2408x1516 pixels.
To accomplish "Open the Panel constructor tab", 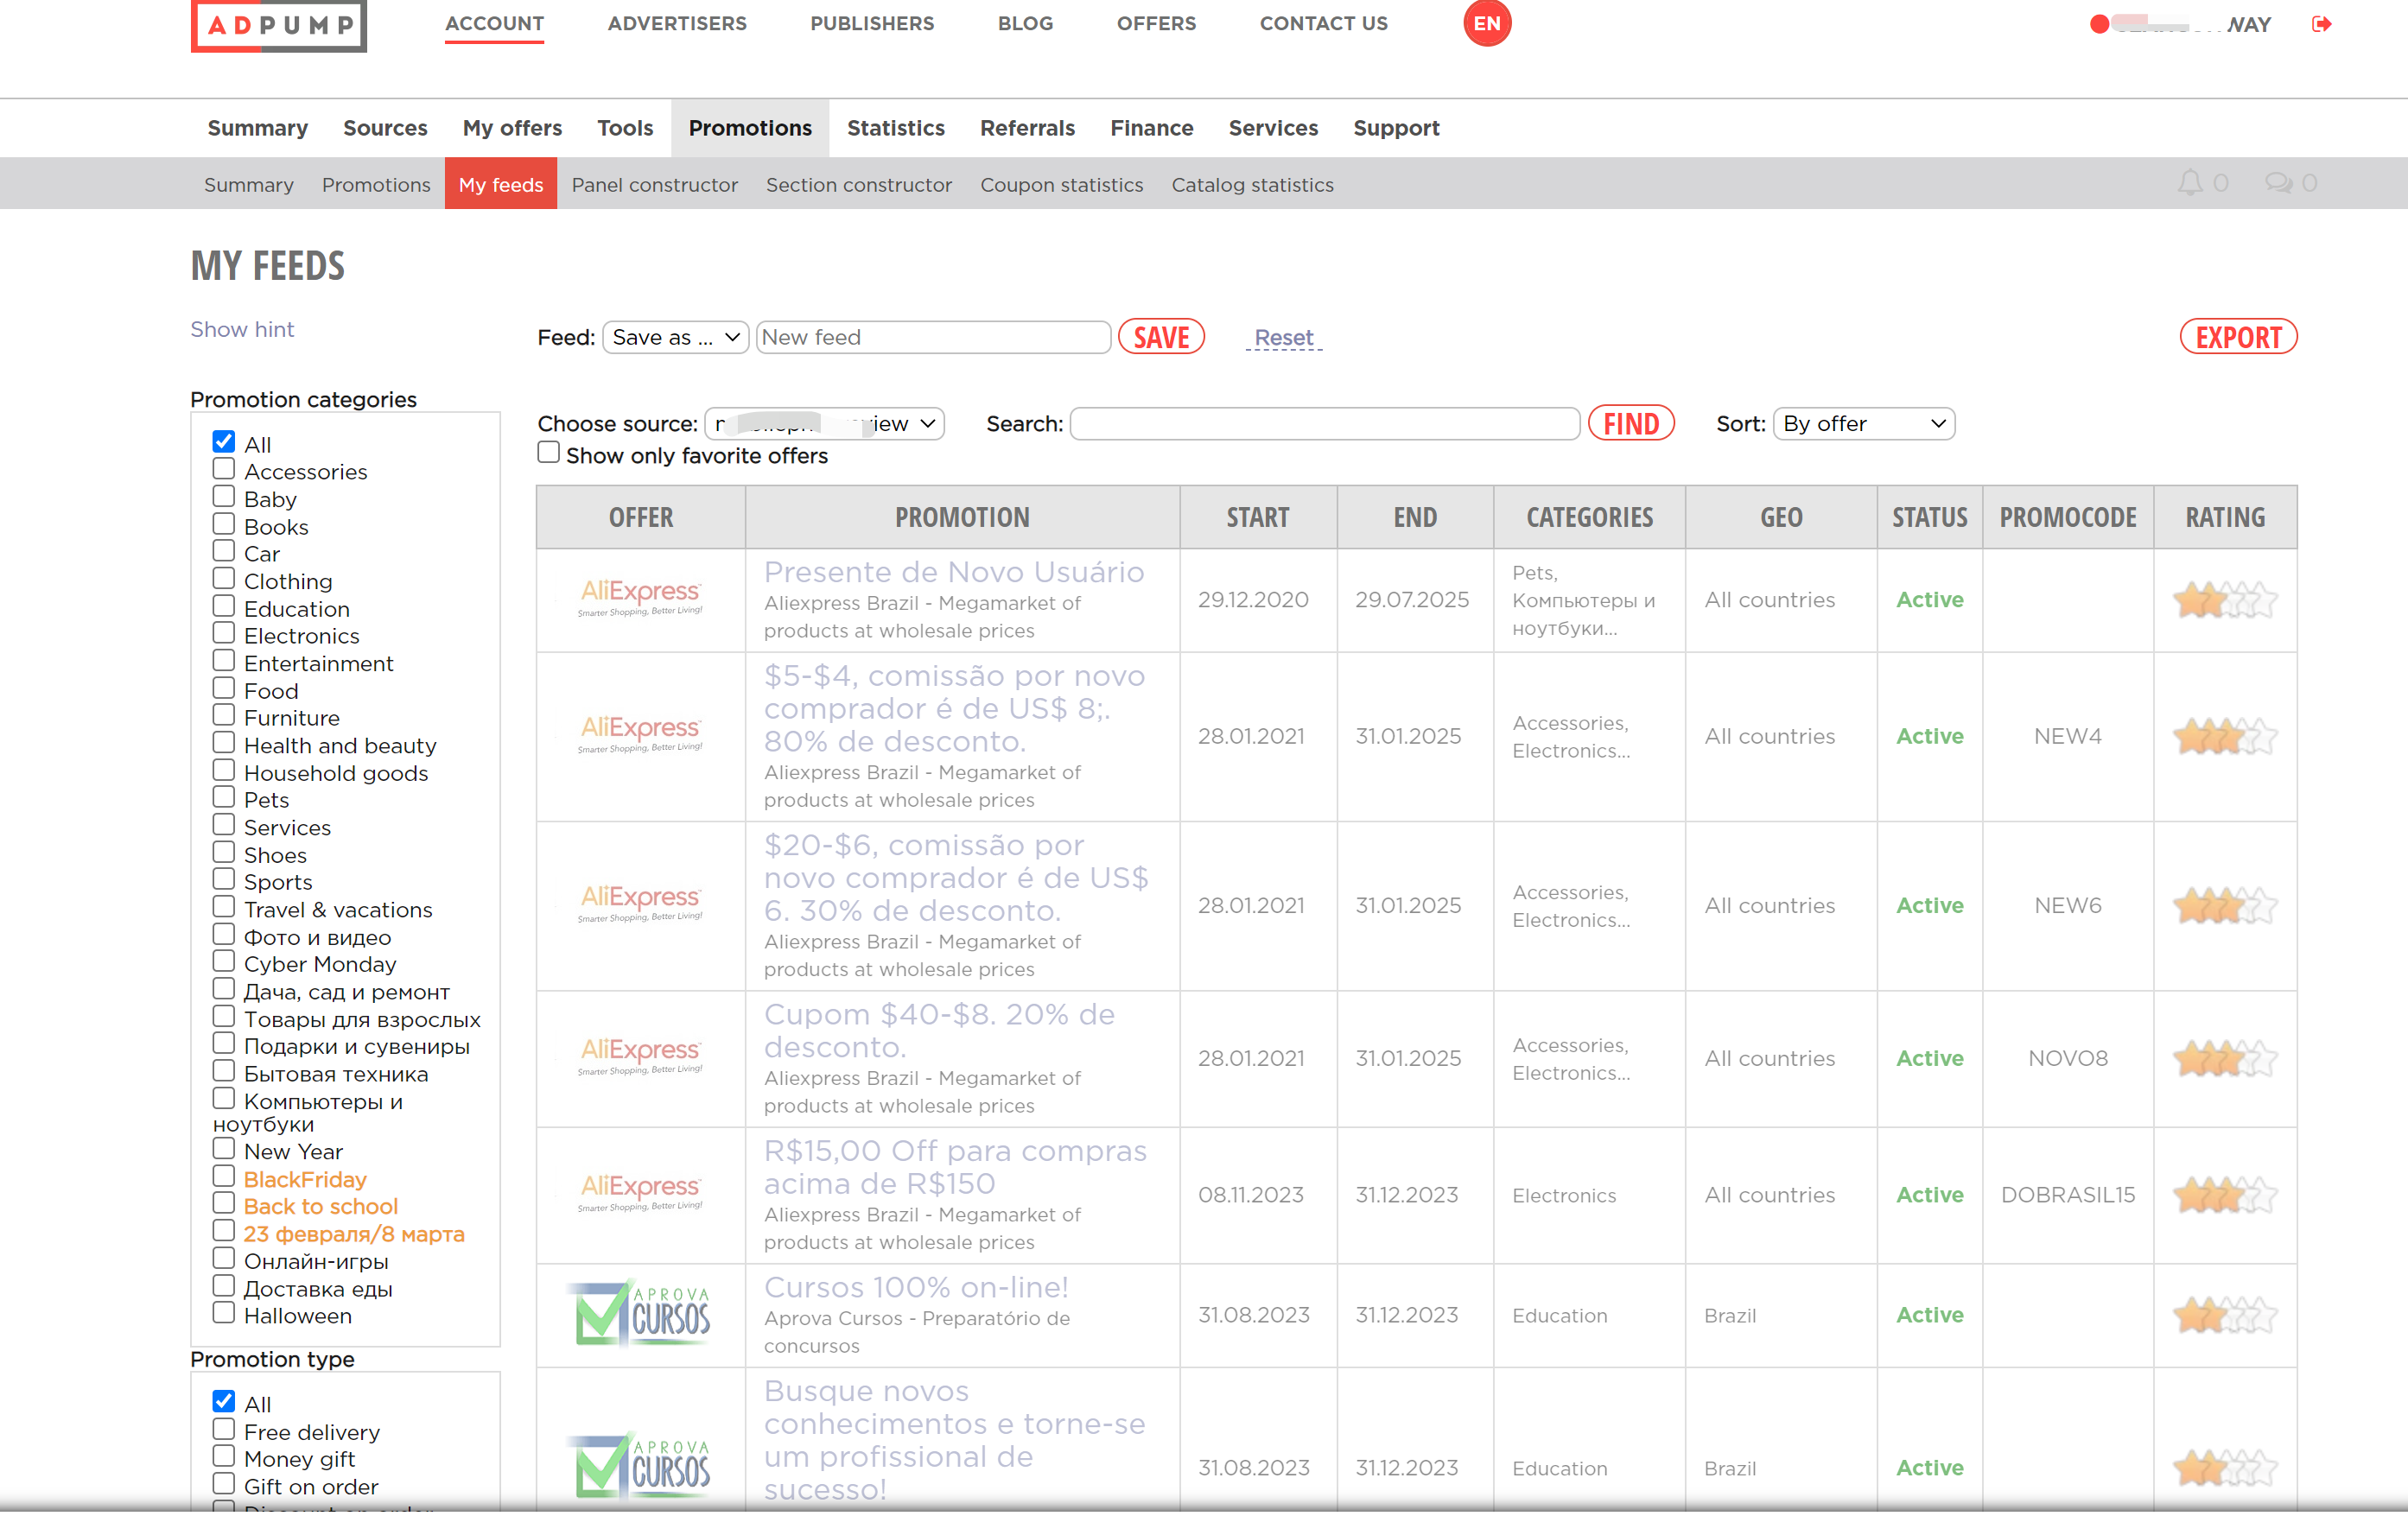I will tap(654, 185).
